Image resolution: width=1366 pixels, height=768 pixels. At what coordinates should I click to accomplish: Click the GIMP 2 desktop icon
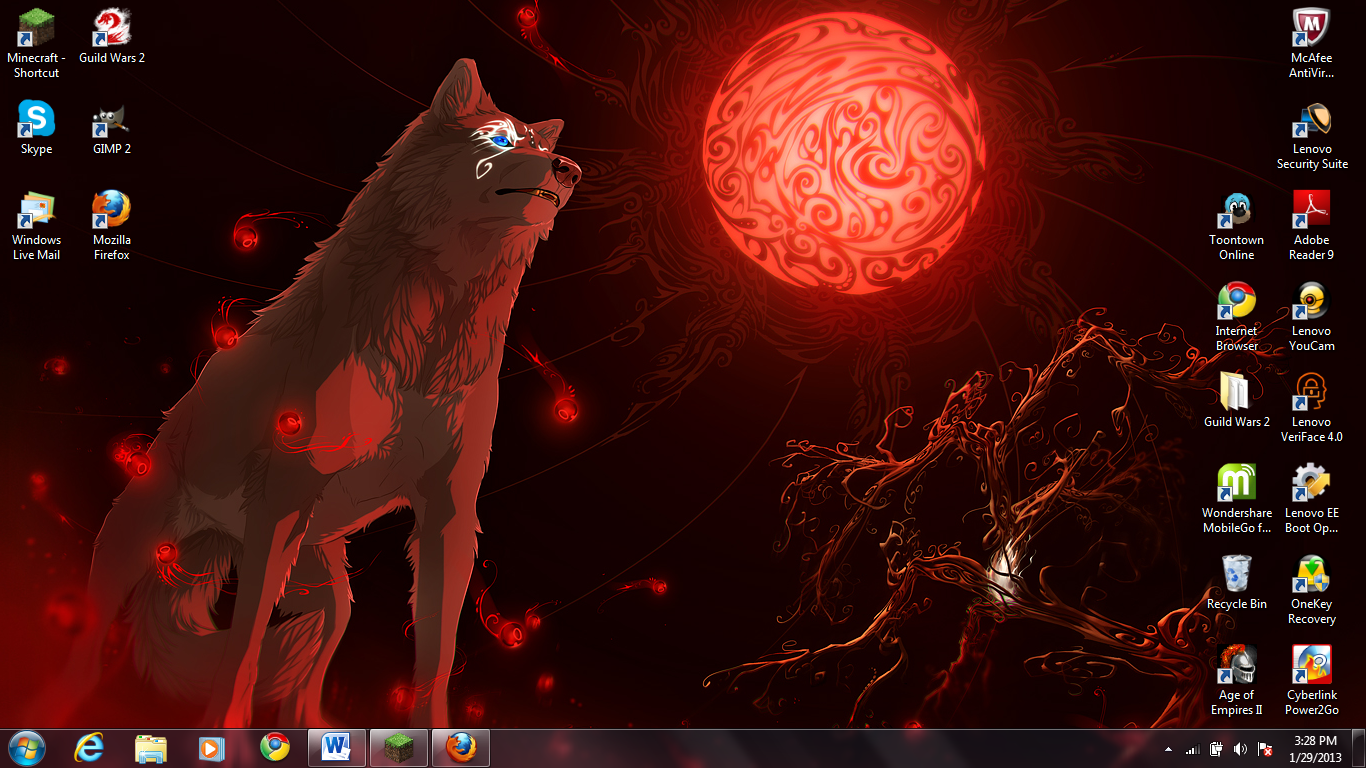[x=112, y=120]
